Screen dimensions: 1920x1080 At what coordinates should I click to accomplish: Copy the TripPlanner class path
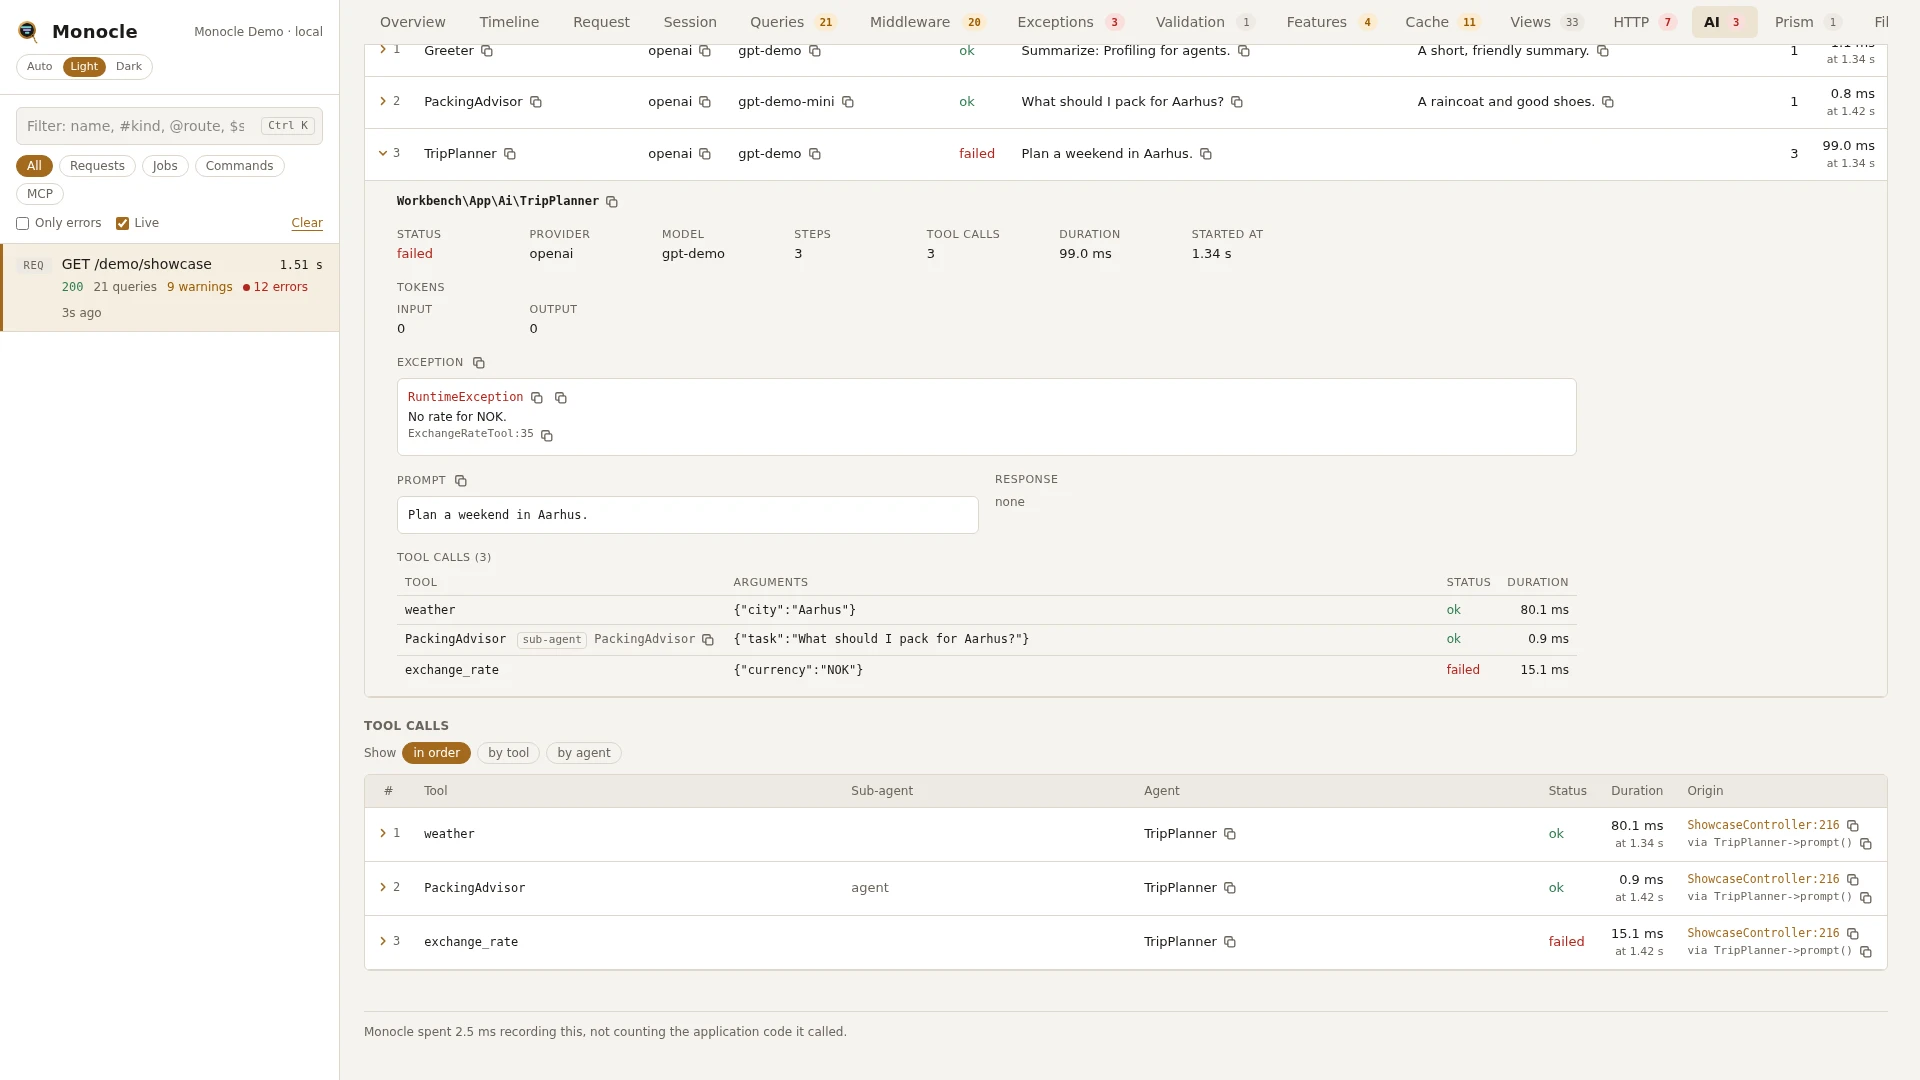point(612,202)
